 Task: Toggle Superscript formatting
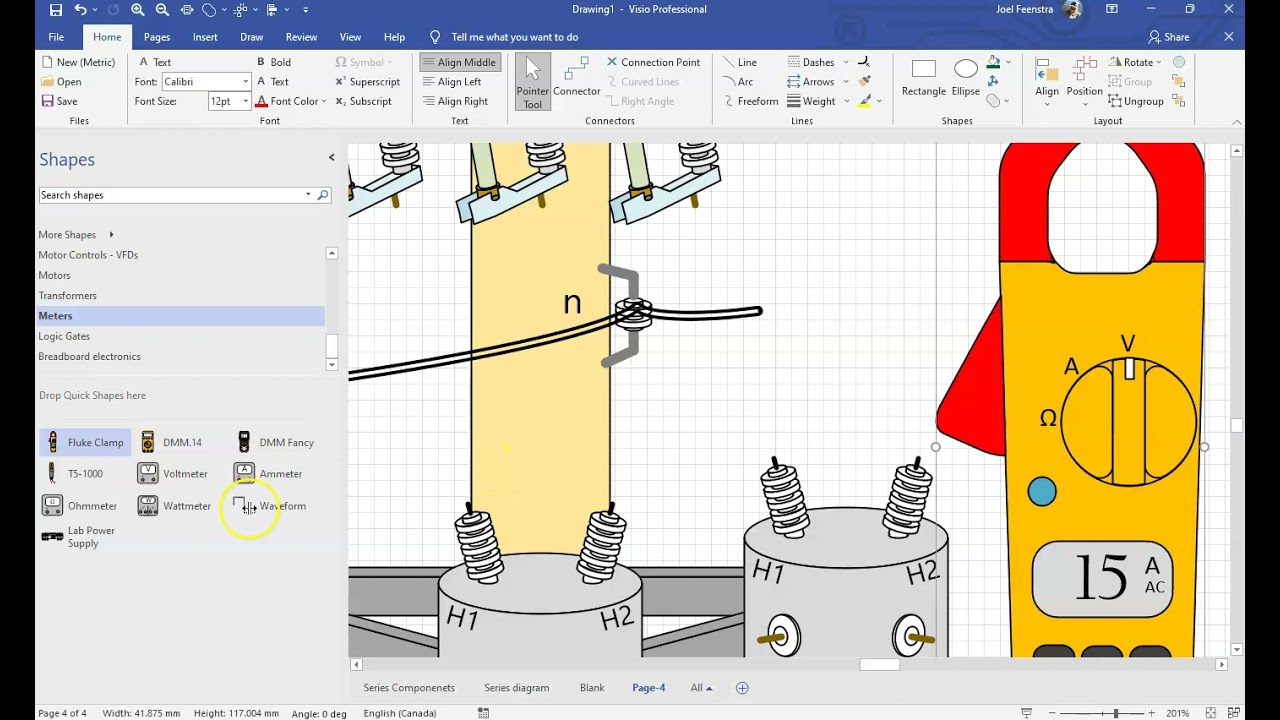367,82
